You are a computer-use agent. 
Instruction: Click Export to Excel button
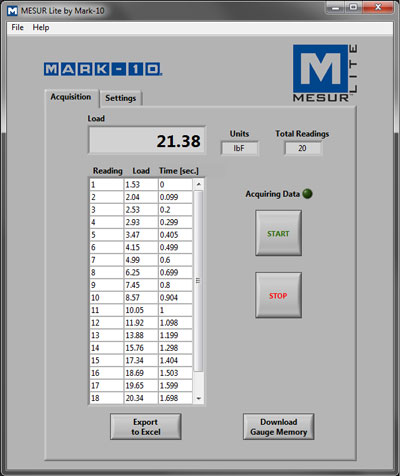coord(146,427)
